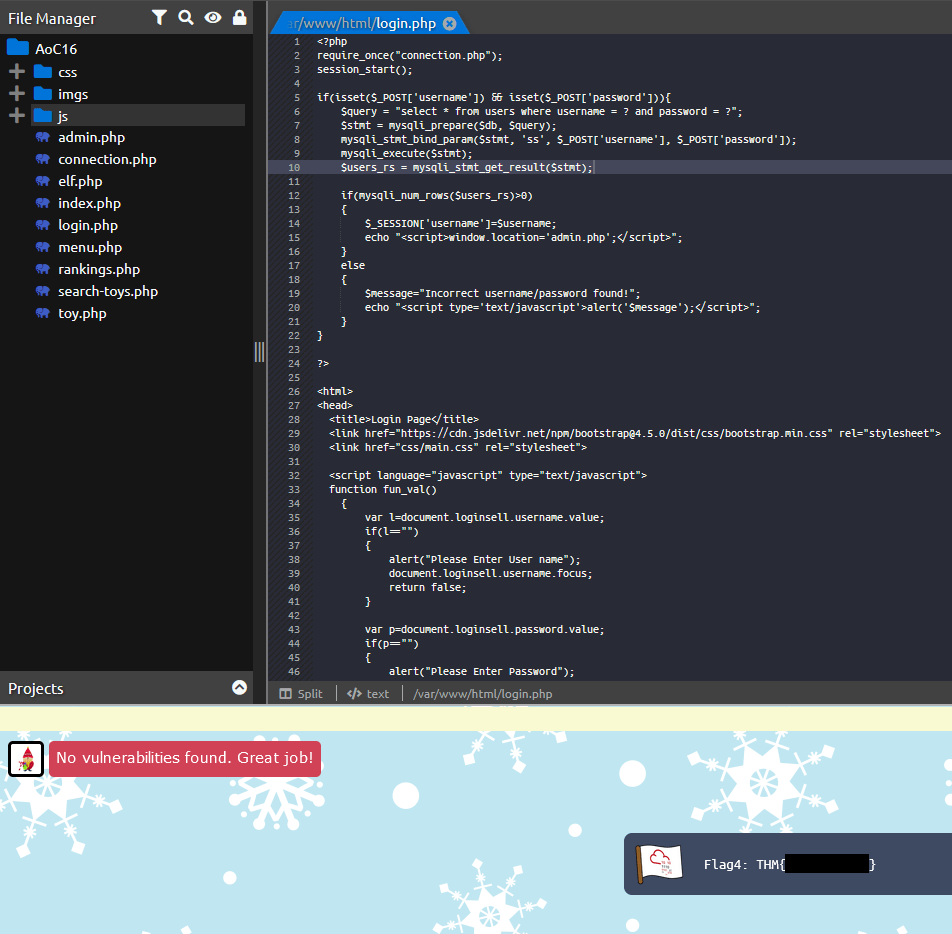Toggle the padlock lock icon in File Manager
Viewport: 952px width, 934px height.
click(x=240, y=18)
